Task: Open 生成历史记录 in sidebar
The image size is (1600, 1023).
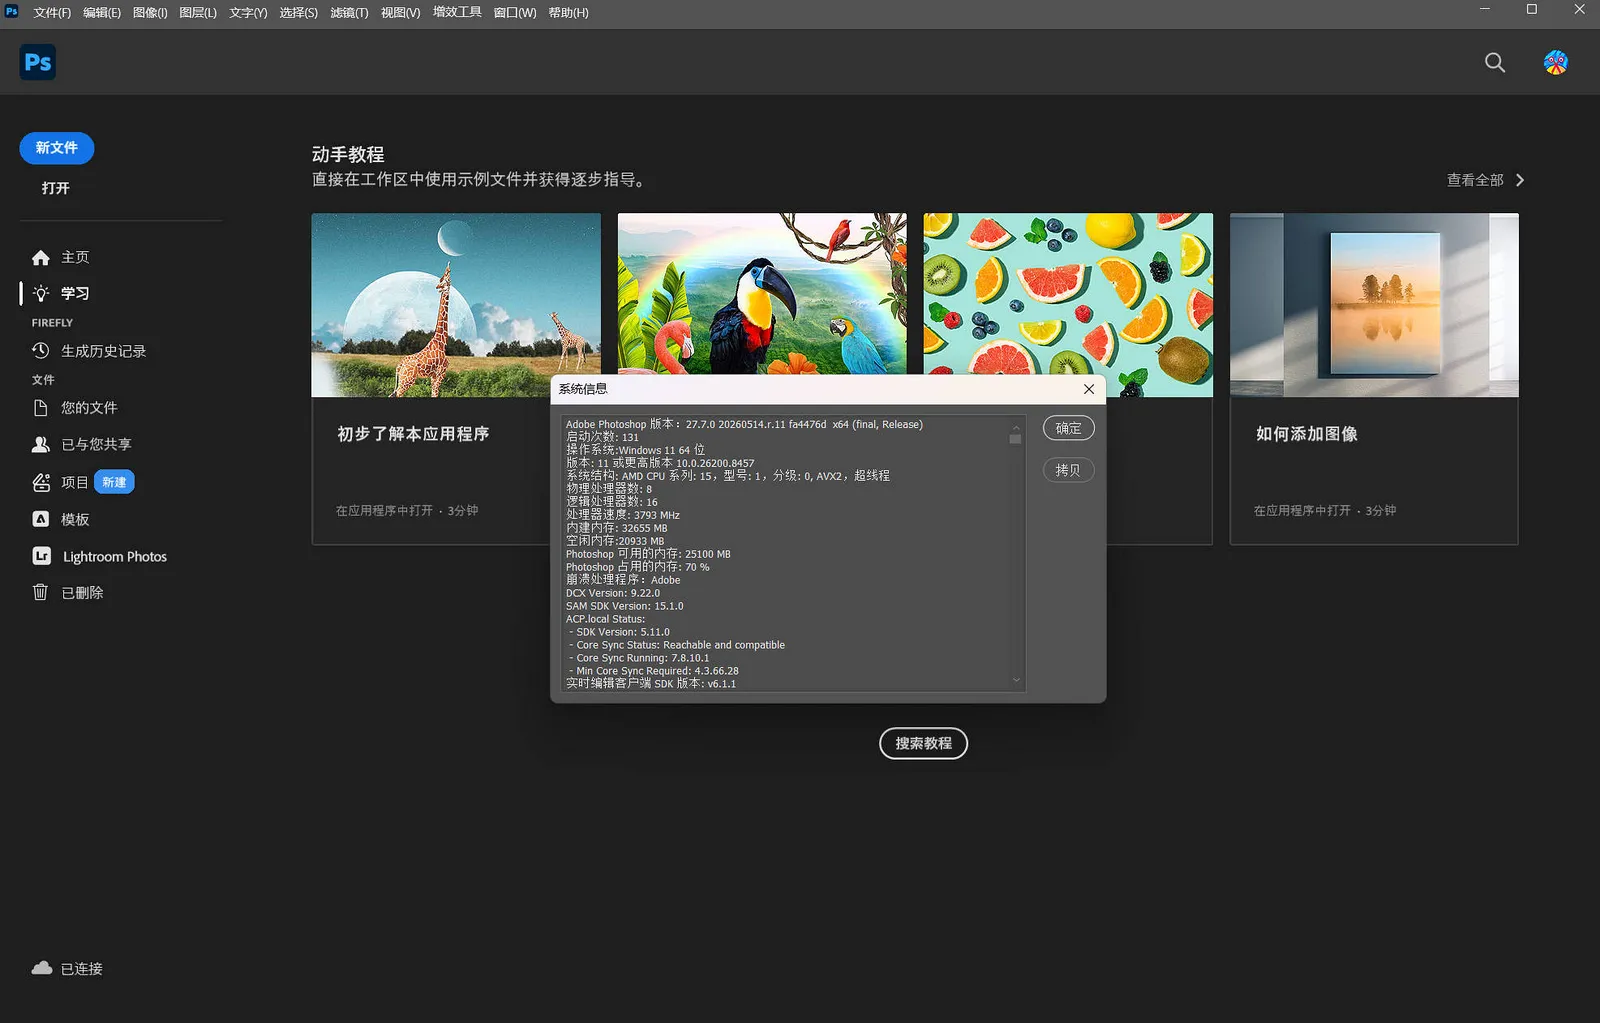Action: [103, 351]
